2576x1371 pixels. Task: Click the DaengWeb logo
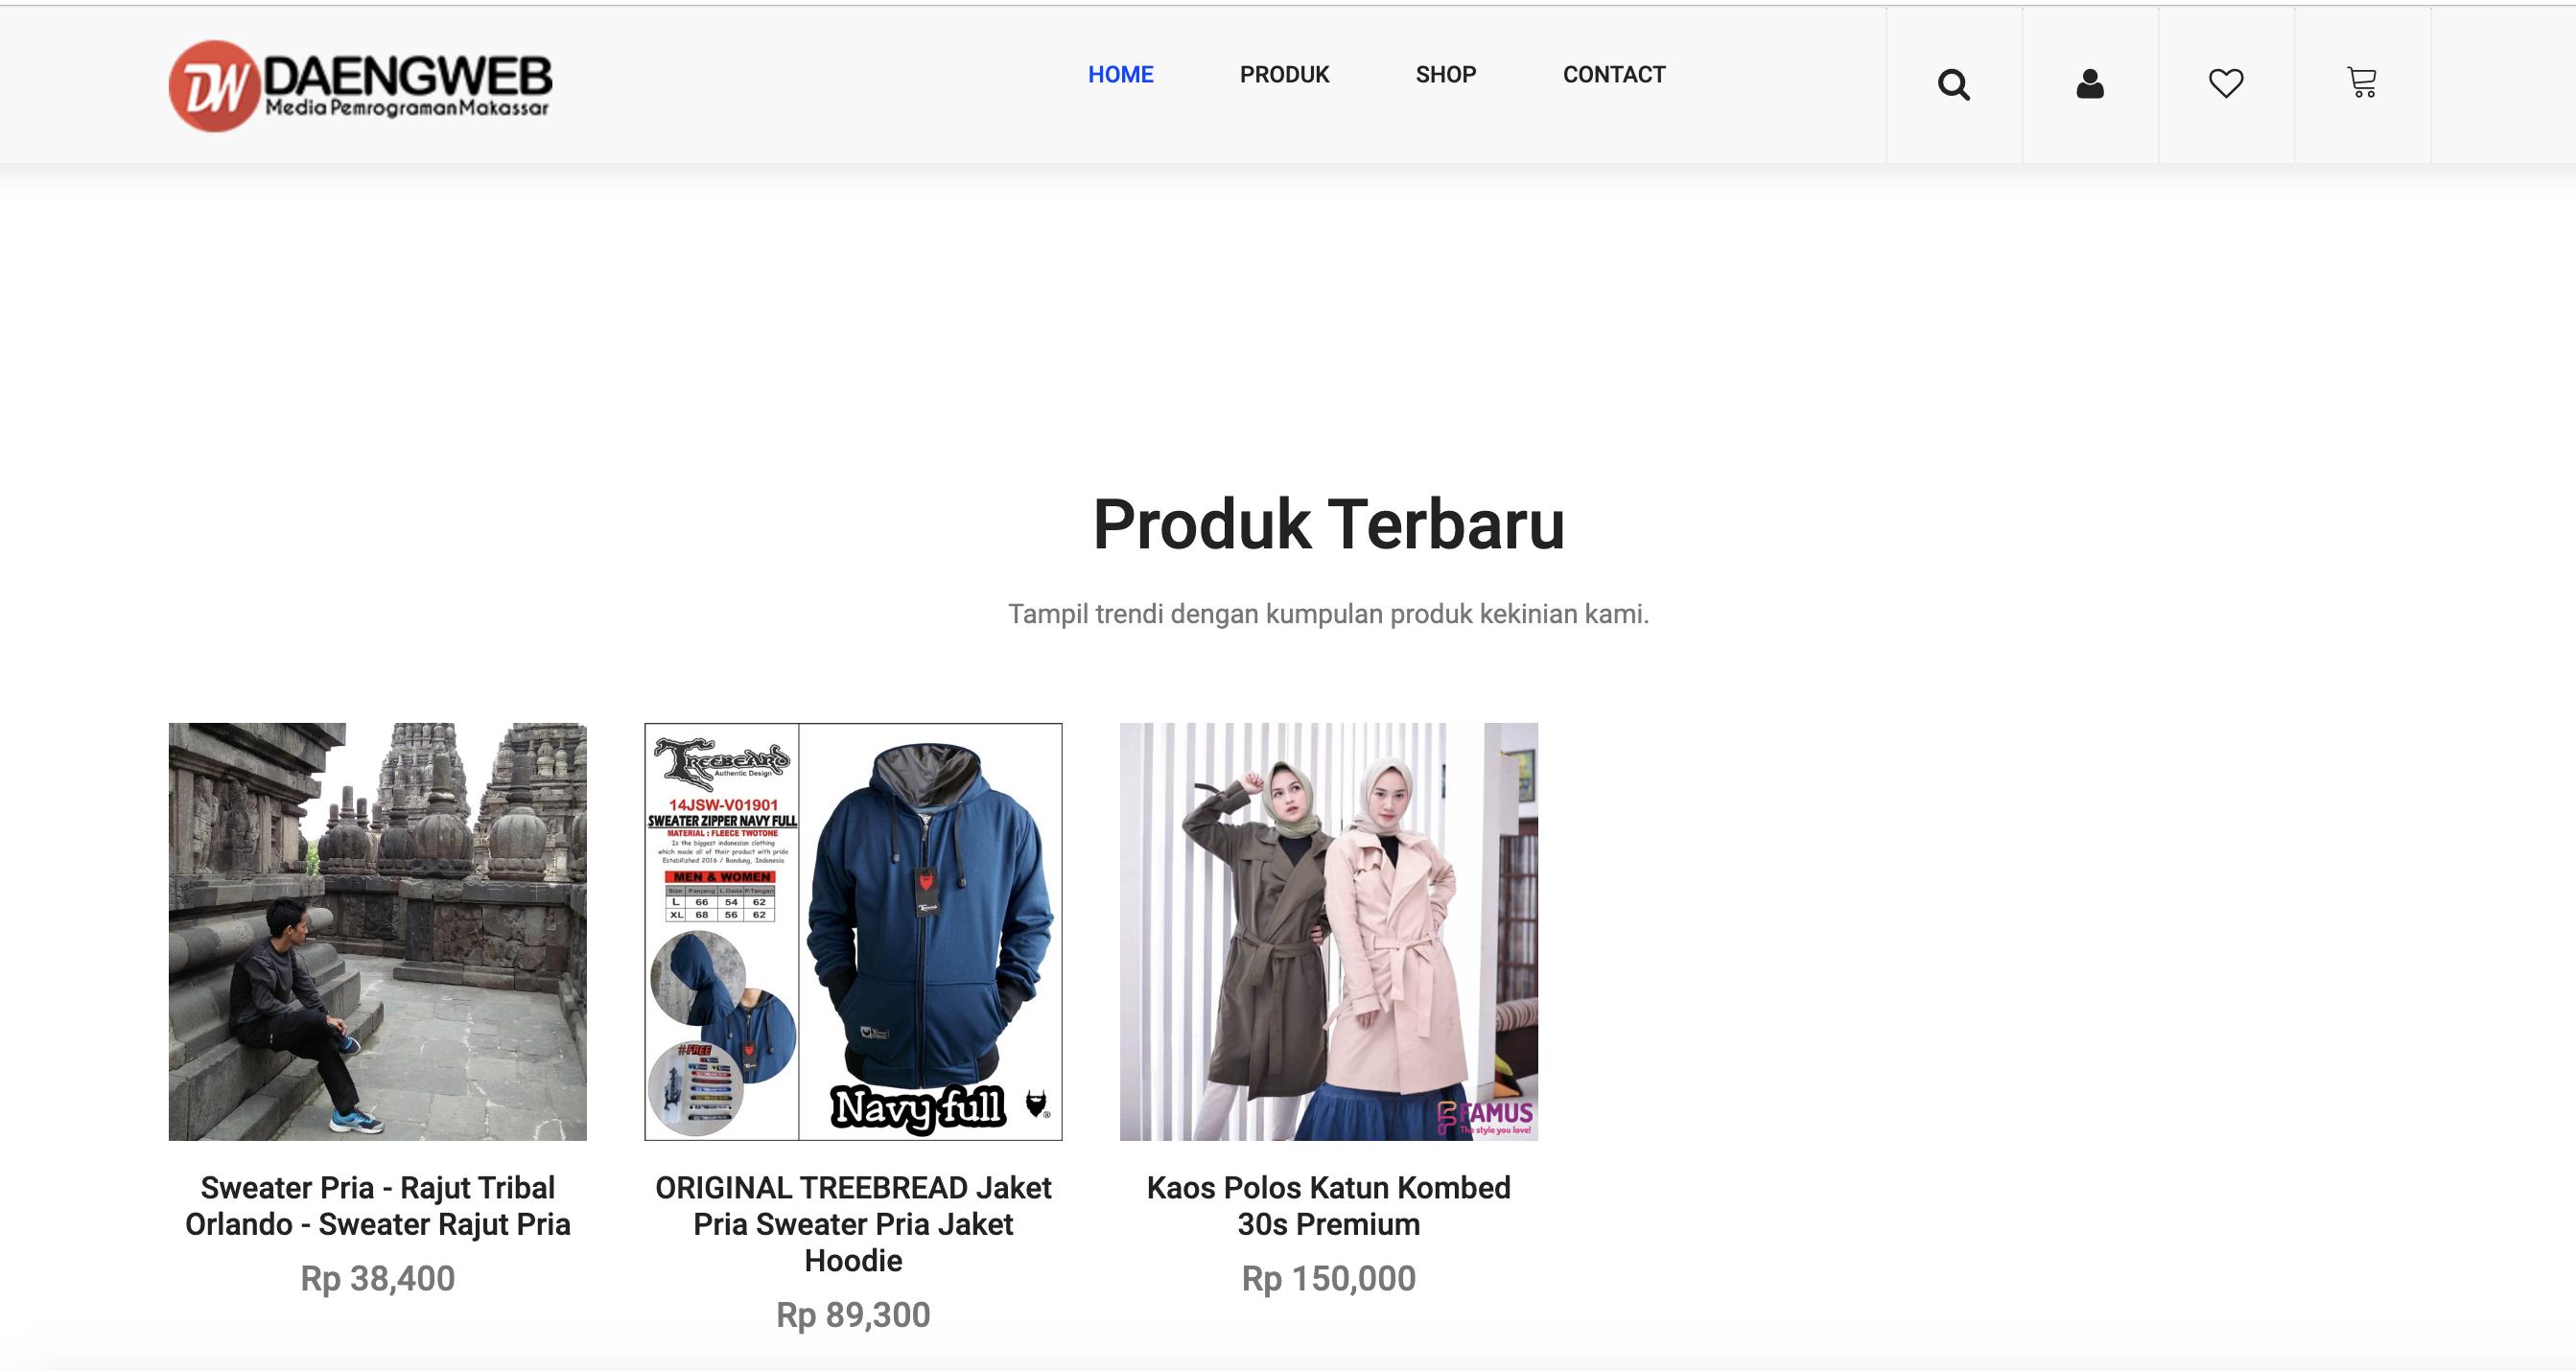(360, 86)
